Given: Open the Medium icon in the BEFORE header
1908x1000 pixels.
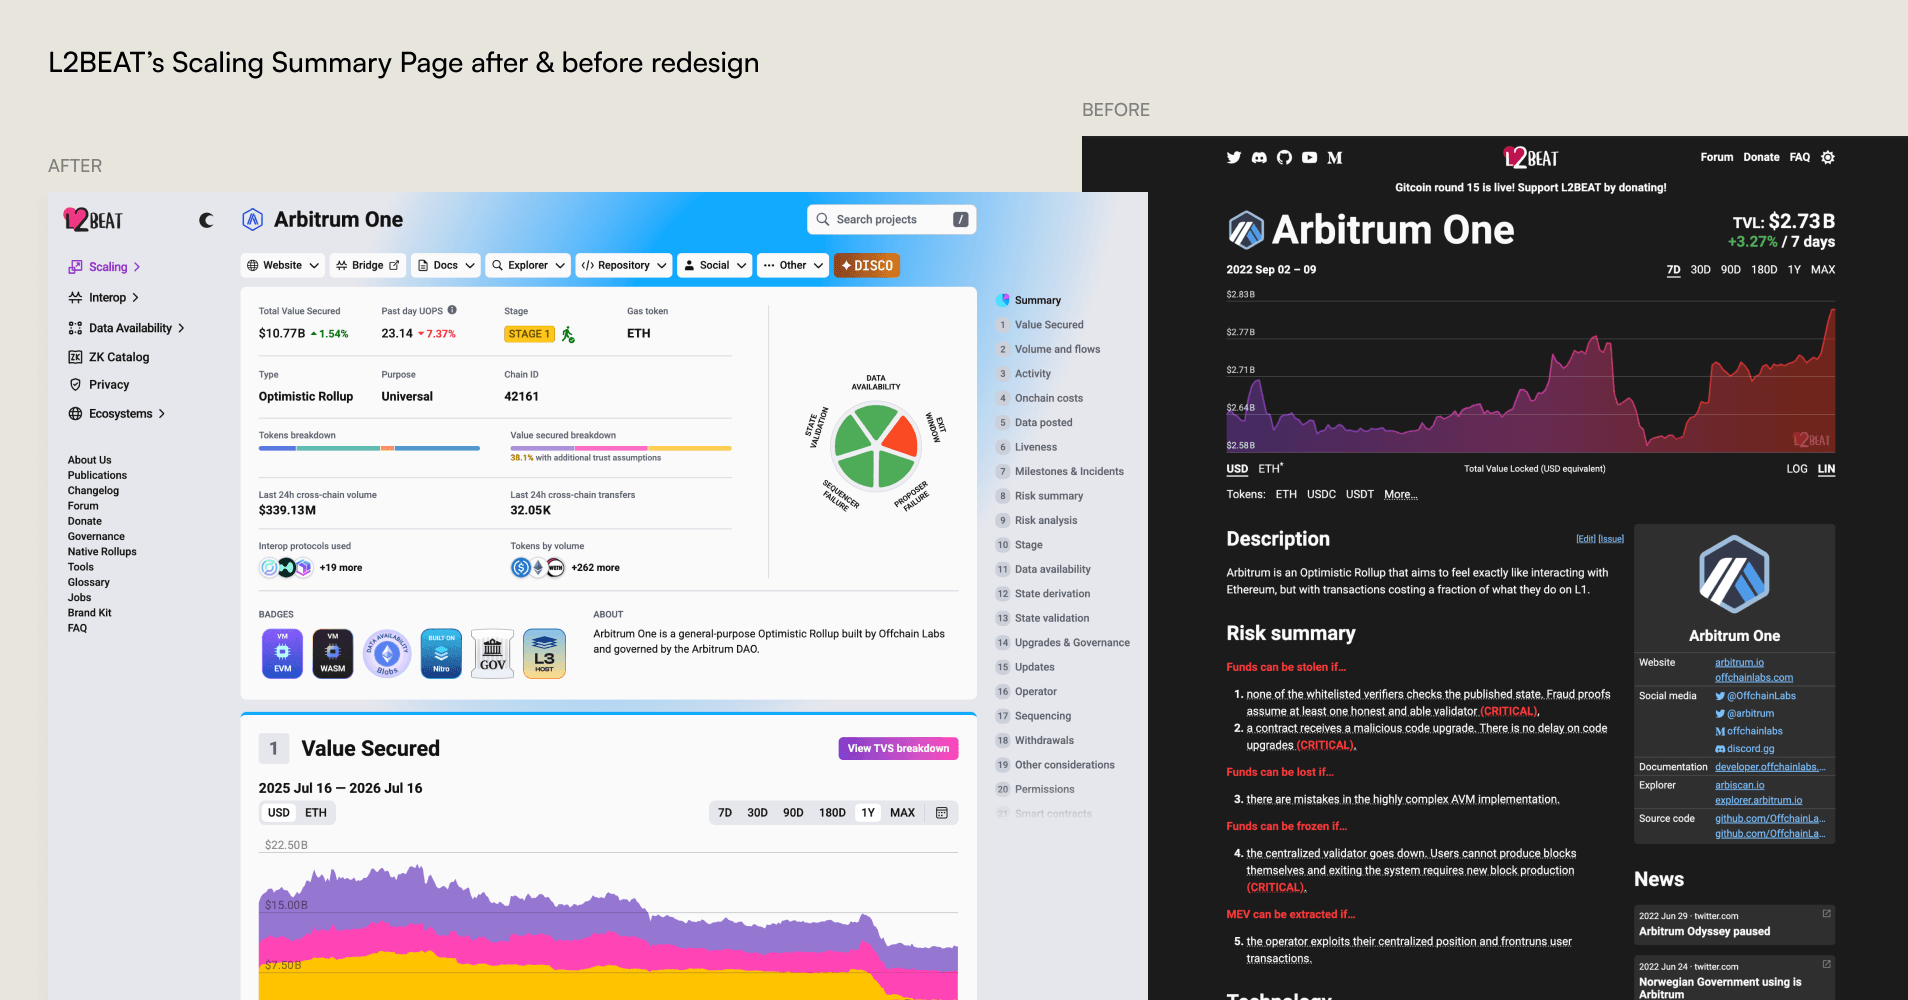Looking at the screenshot, I should coord(1335,158).
